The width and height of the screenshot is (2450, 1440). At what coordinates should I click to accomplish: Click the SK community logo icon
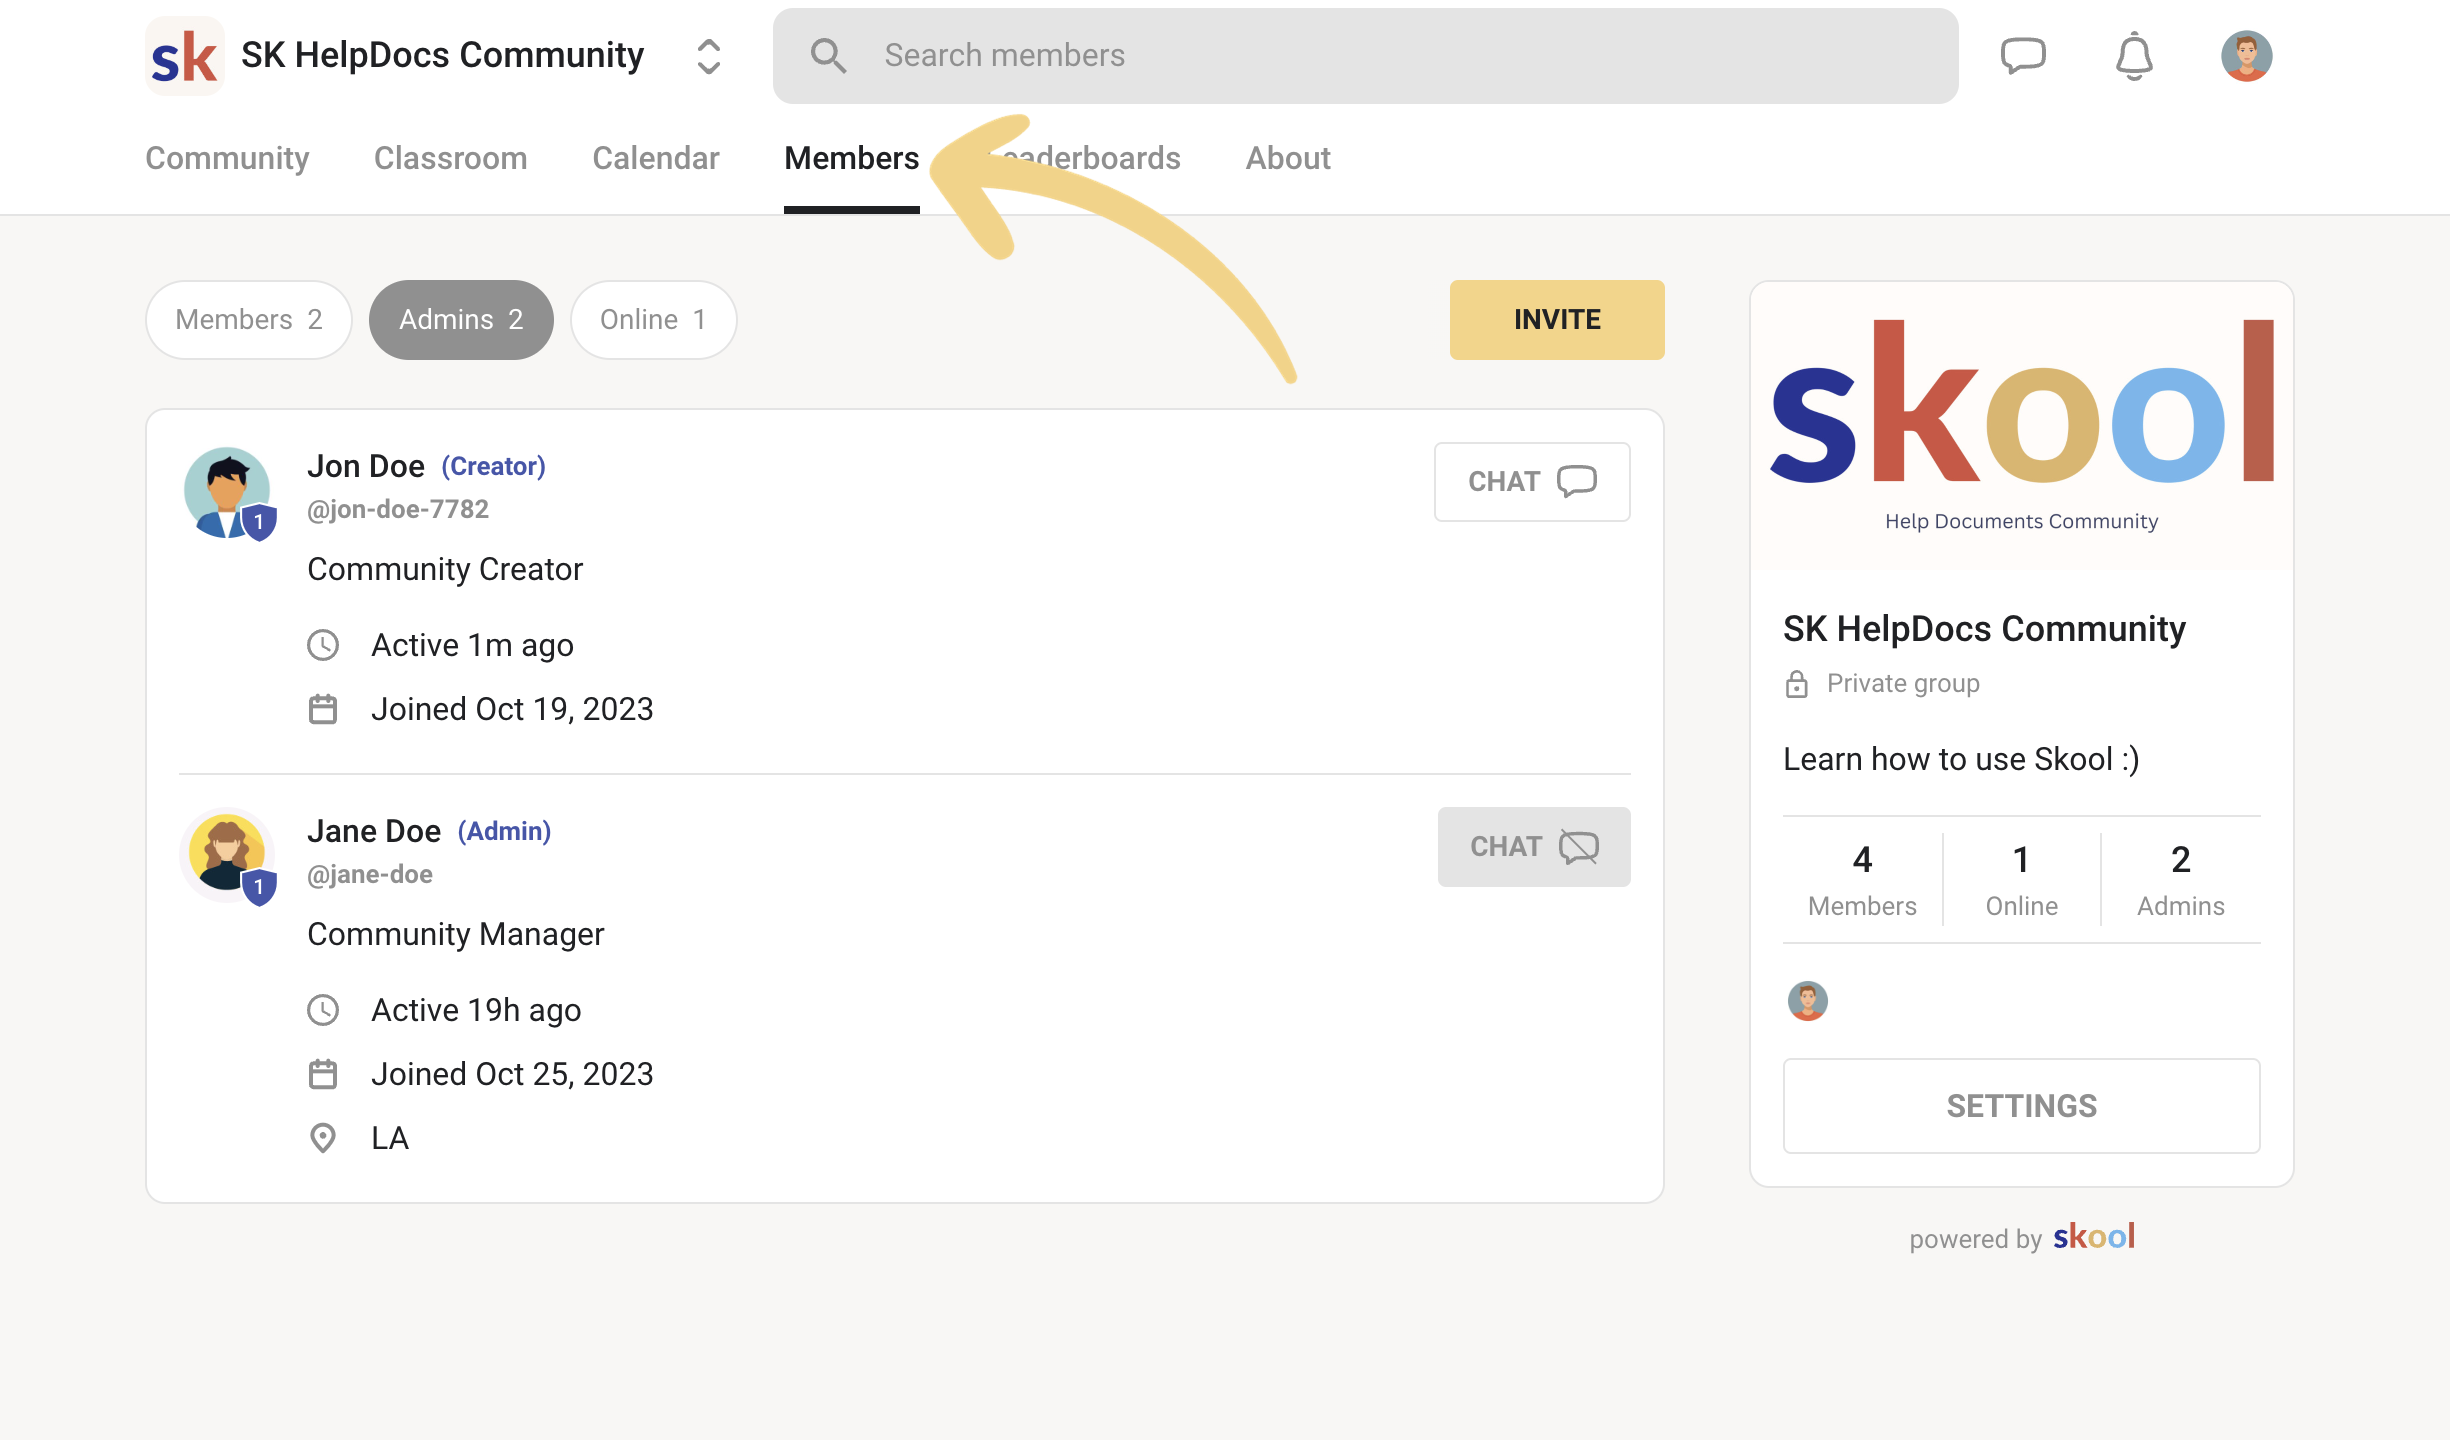pos(184,56)
